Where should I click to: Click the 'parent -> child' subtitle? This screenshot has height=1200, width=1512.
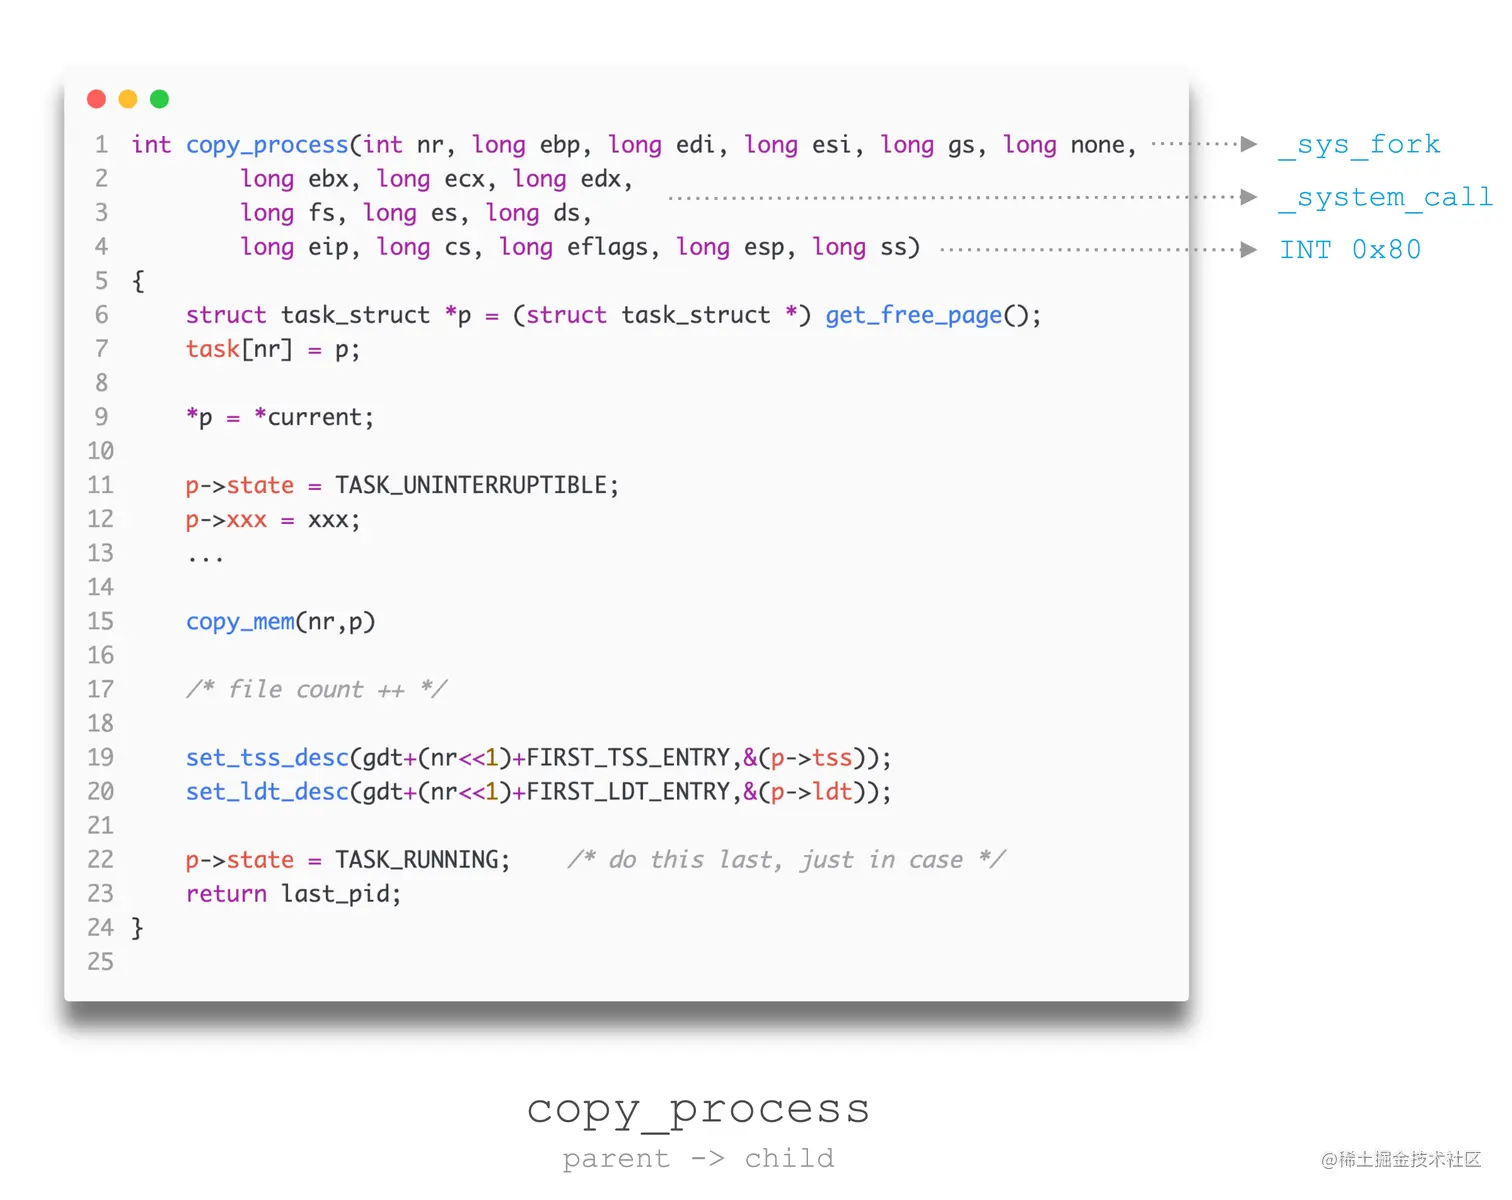click(698, 1158)
